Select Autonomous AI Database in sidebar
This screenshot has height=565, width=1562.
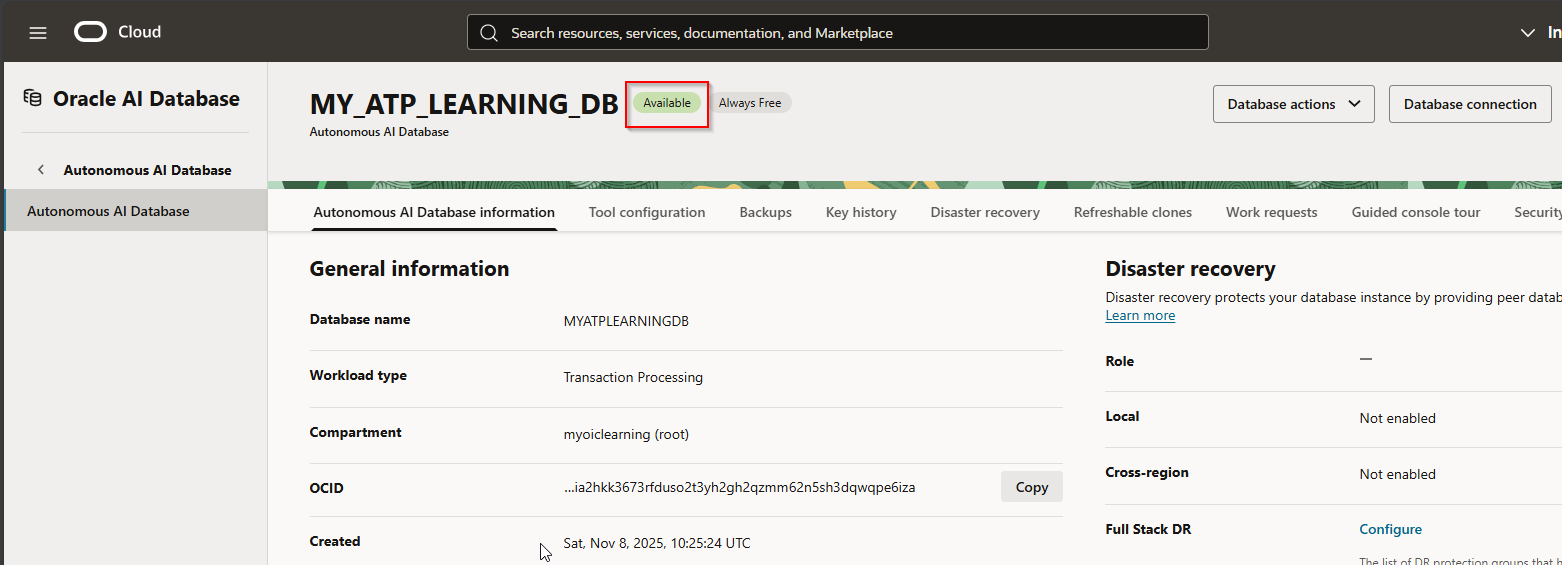coord(108,211)
